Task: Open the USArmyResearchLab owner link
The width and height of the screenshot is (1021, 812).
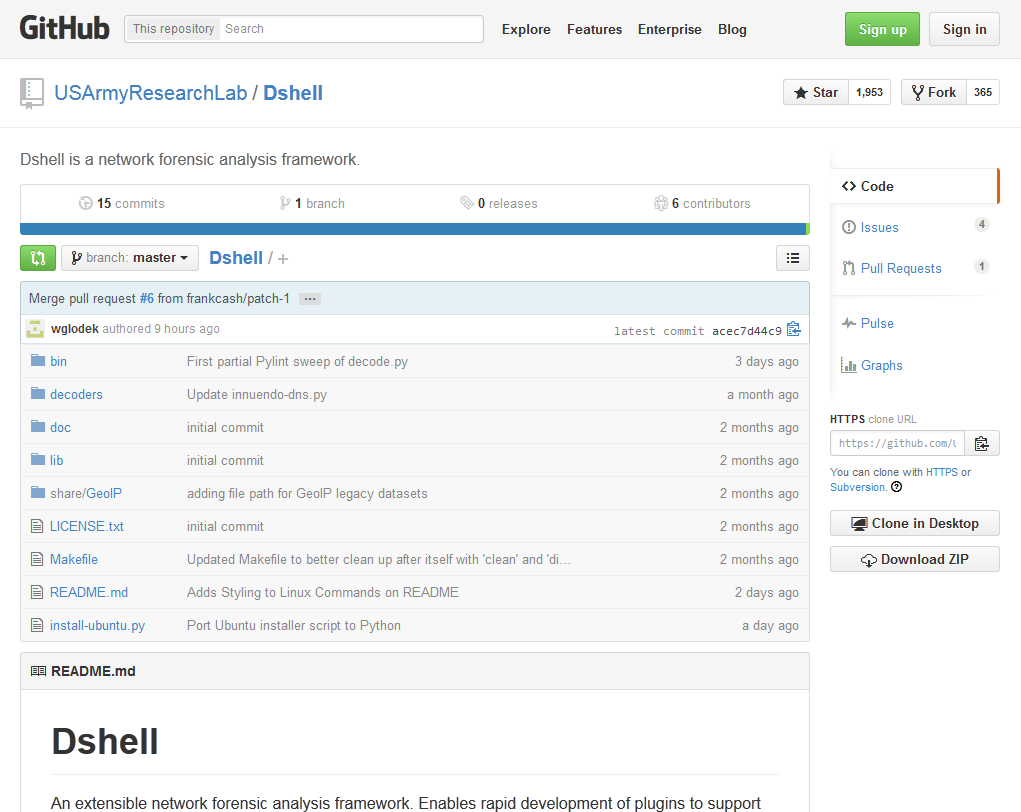Action: click(150, 93)
